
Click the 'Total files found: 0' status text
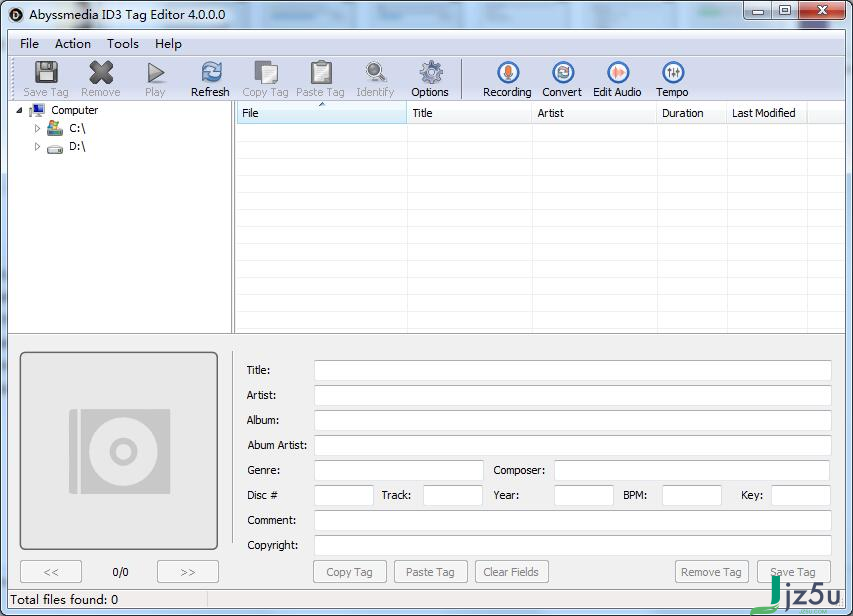click(64, 600)
